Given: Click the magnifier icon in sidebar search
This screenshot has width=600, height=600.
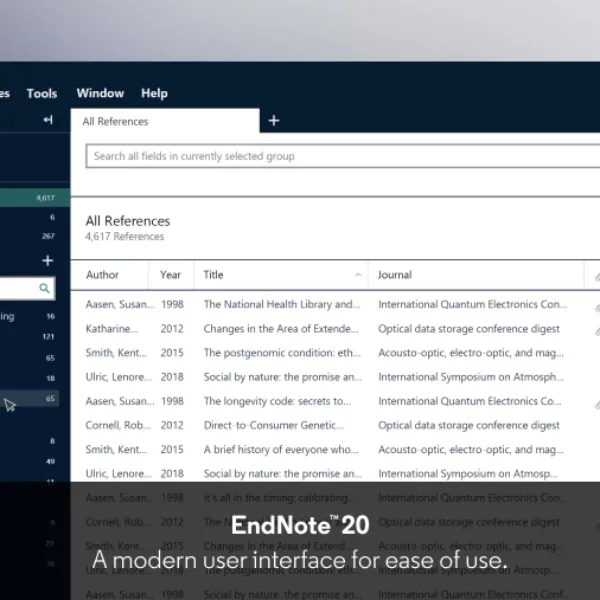Looking at the screenshot, I should coord(44,288).
